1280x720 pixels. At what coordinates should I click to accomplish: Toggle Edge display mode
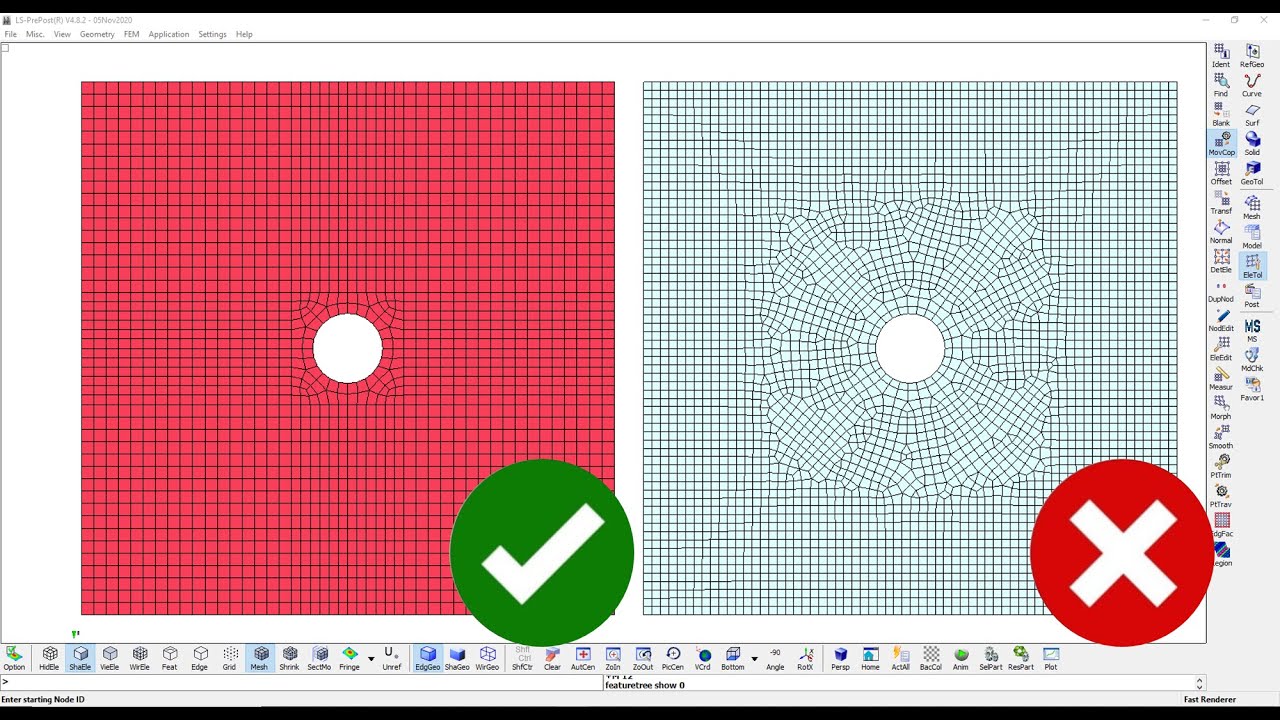click(200, 658)
